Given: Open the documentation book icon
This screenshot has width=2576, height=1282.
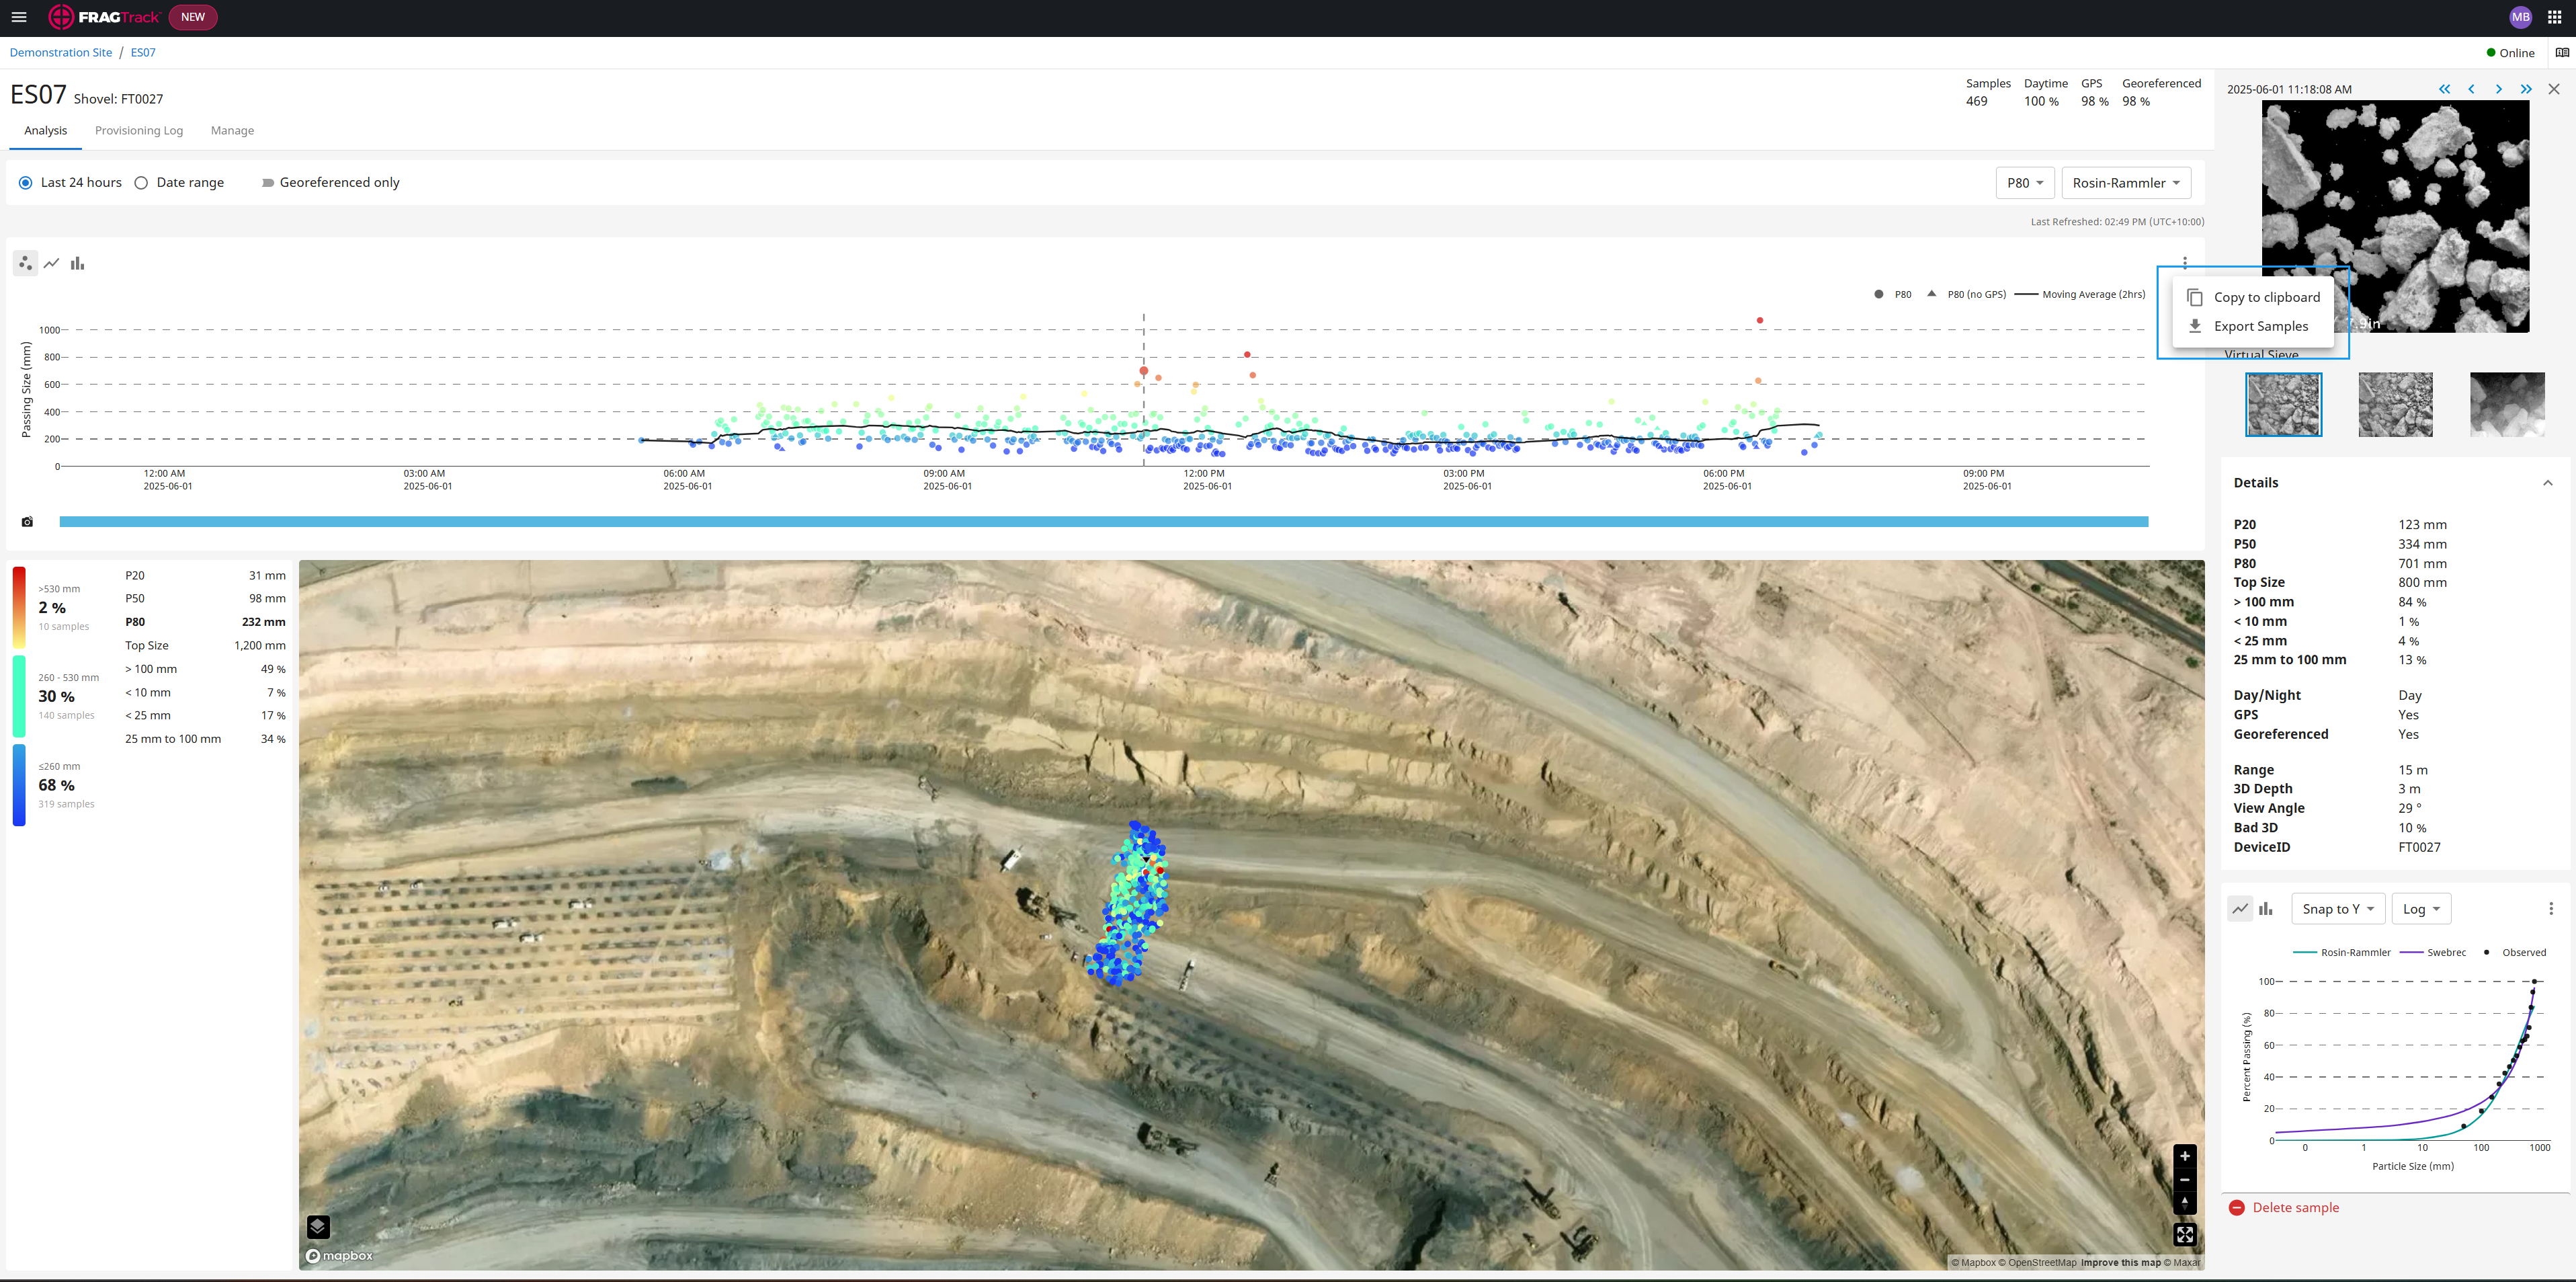Looking at the screenshot, I should tap(2562, 53).
